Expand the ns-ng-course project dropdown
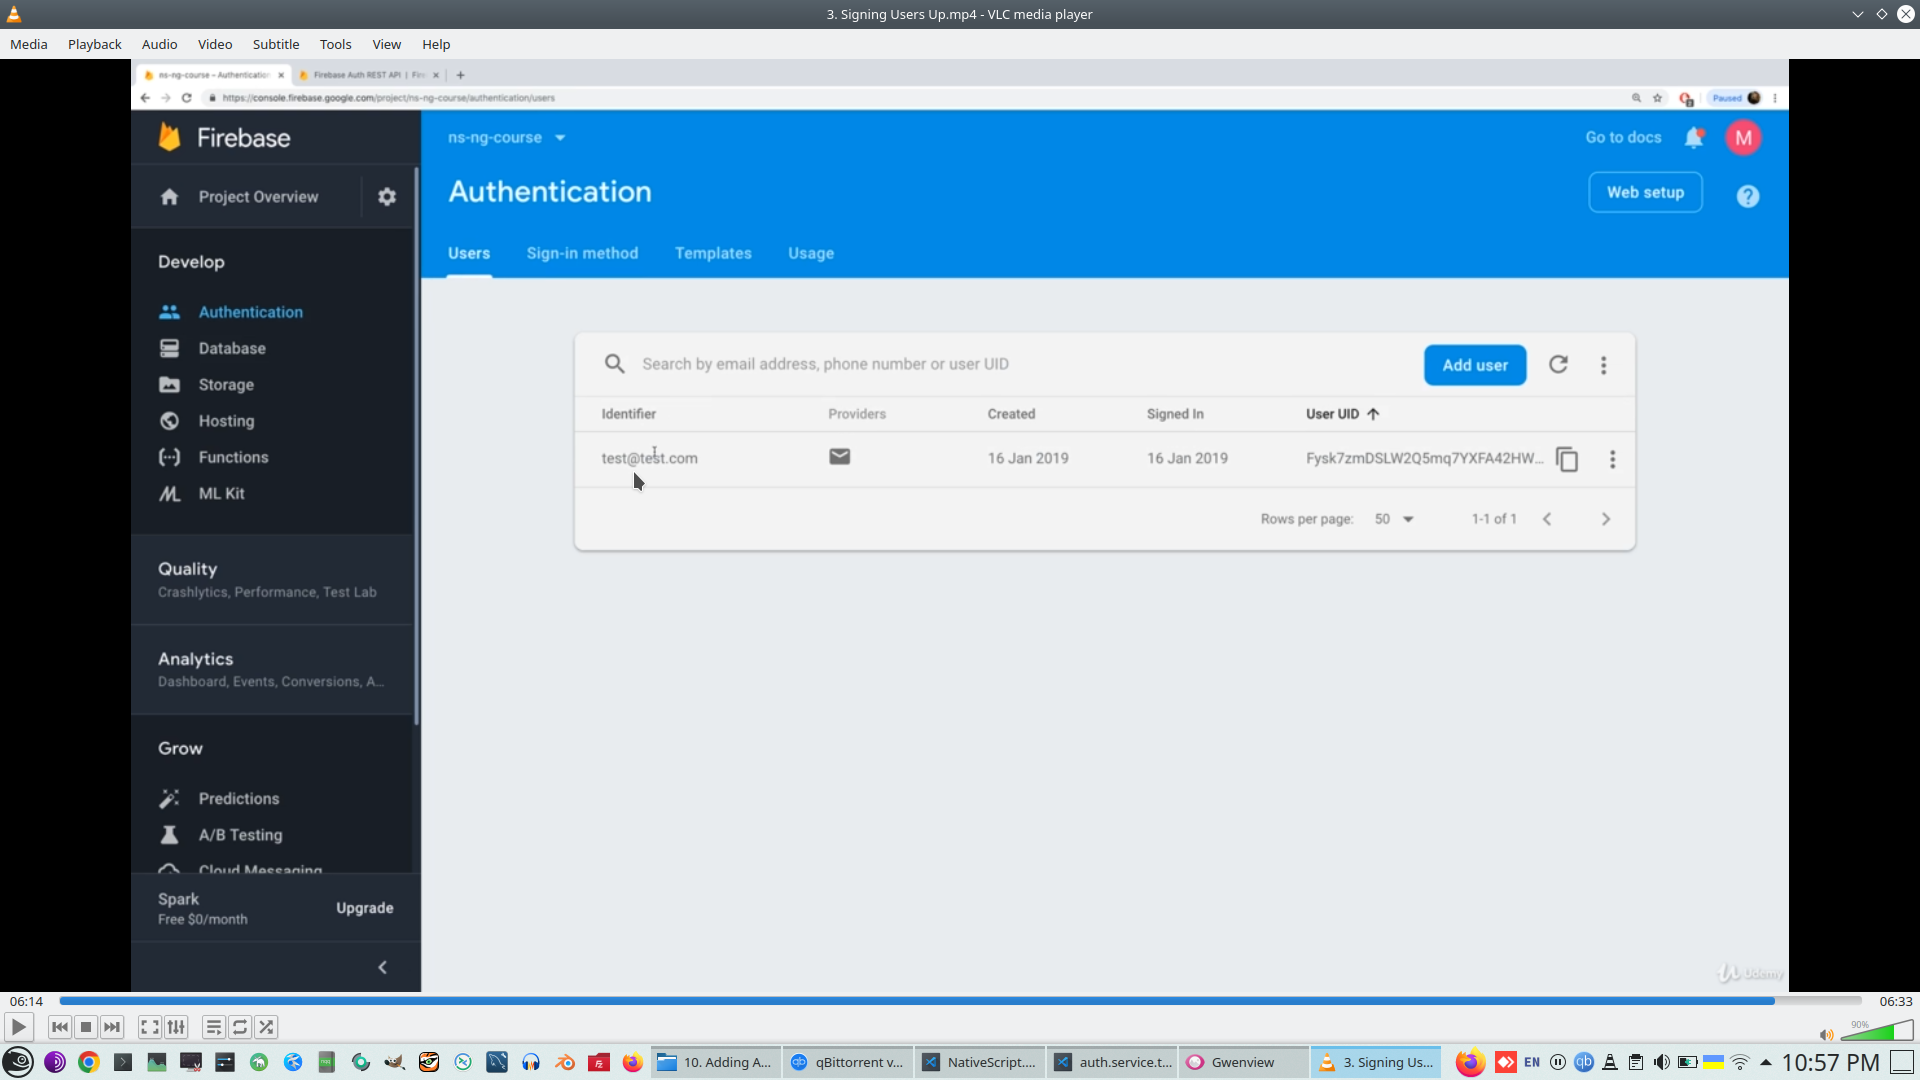This screenshot has width=1920, height=1080. point(560,138)
